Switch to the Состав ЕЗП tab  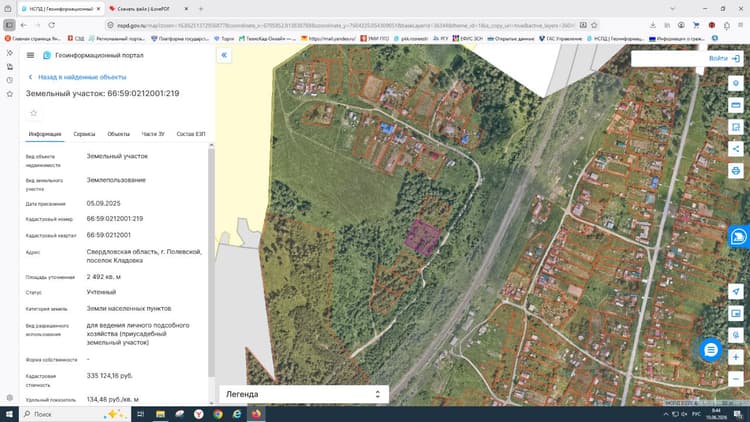(191, 134)
